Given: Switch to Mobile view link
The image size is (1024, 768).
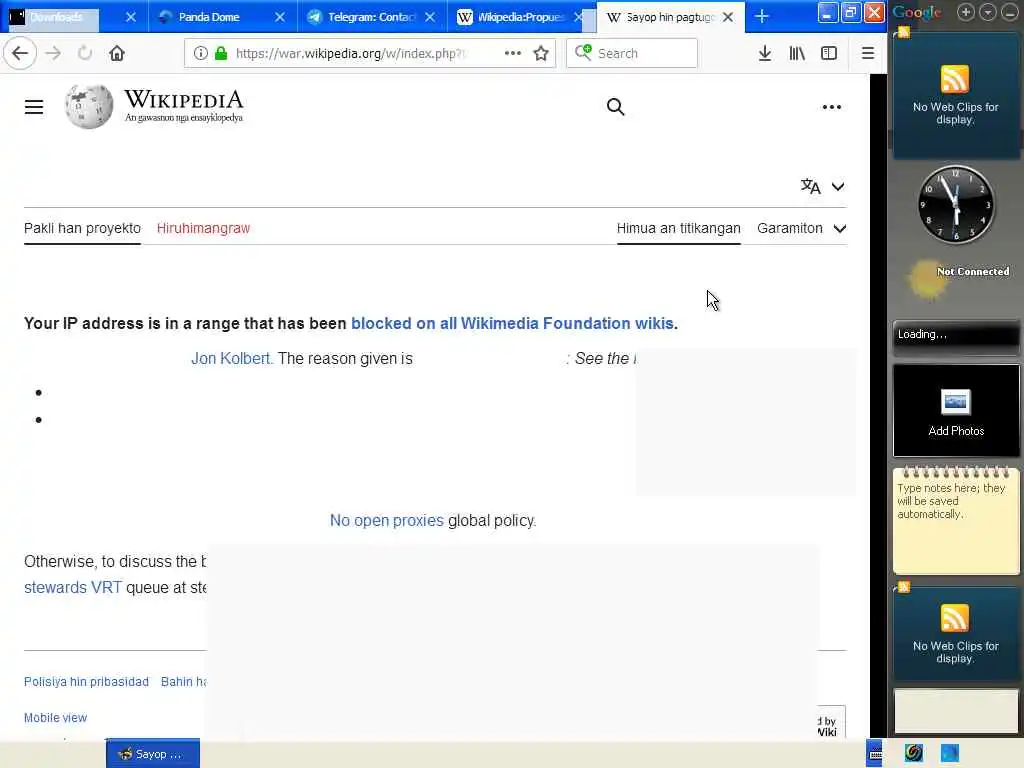Looking at the screenshot, I should pyautogui.click(x=56, y=718).
